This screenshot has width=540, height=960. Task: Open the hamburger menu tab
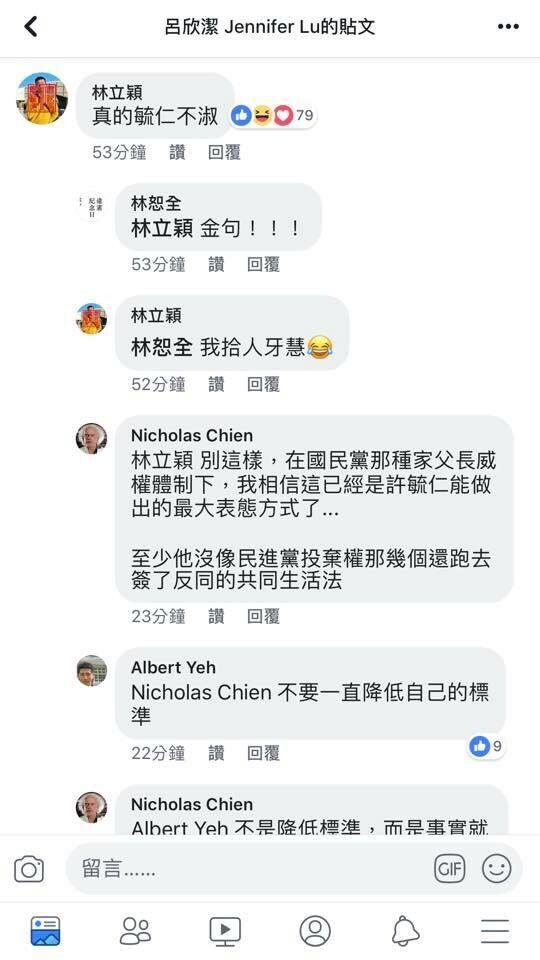click(x=495, y=931)
